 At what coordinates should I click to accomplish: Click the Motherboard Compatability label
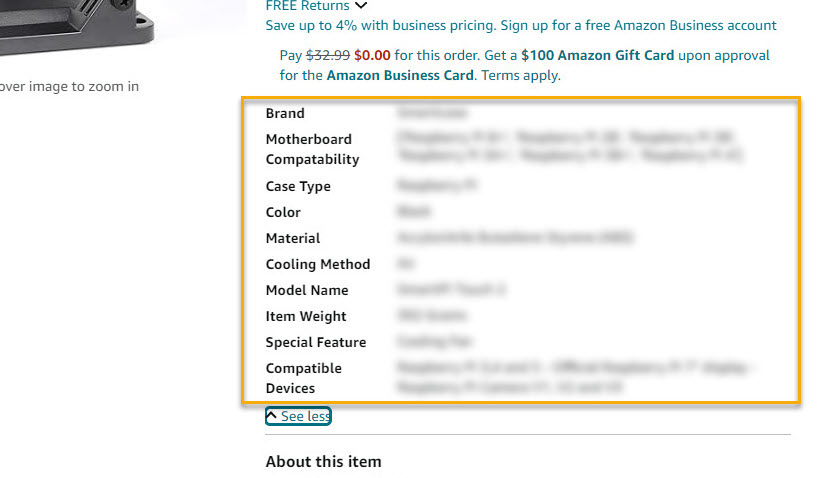click(312, 149)
